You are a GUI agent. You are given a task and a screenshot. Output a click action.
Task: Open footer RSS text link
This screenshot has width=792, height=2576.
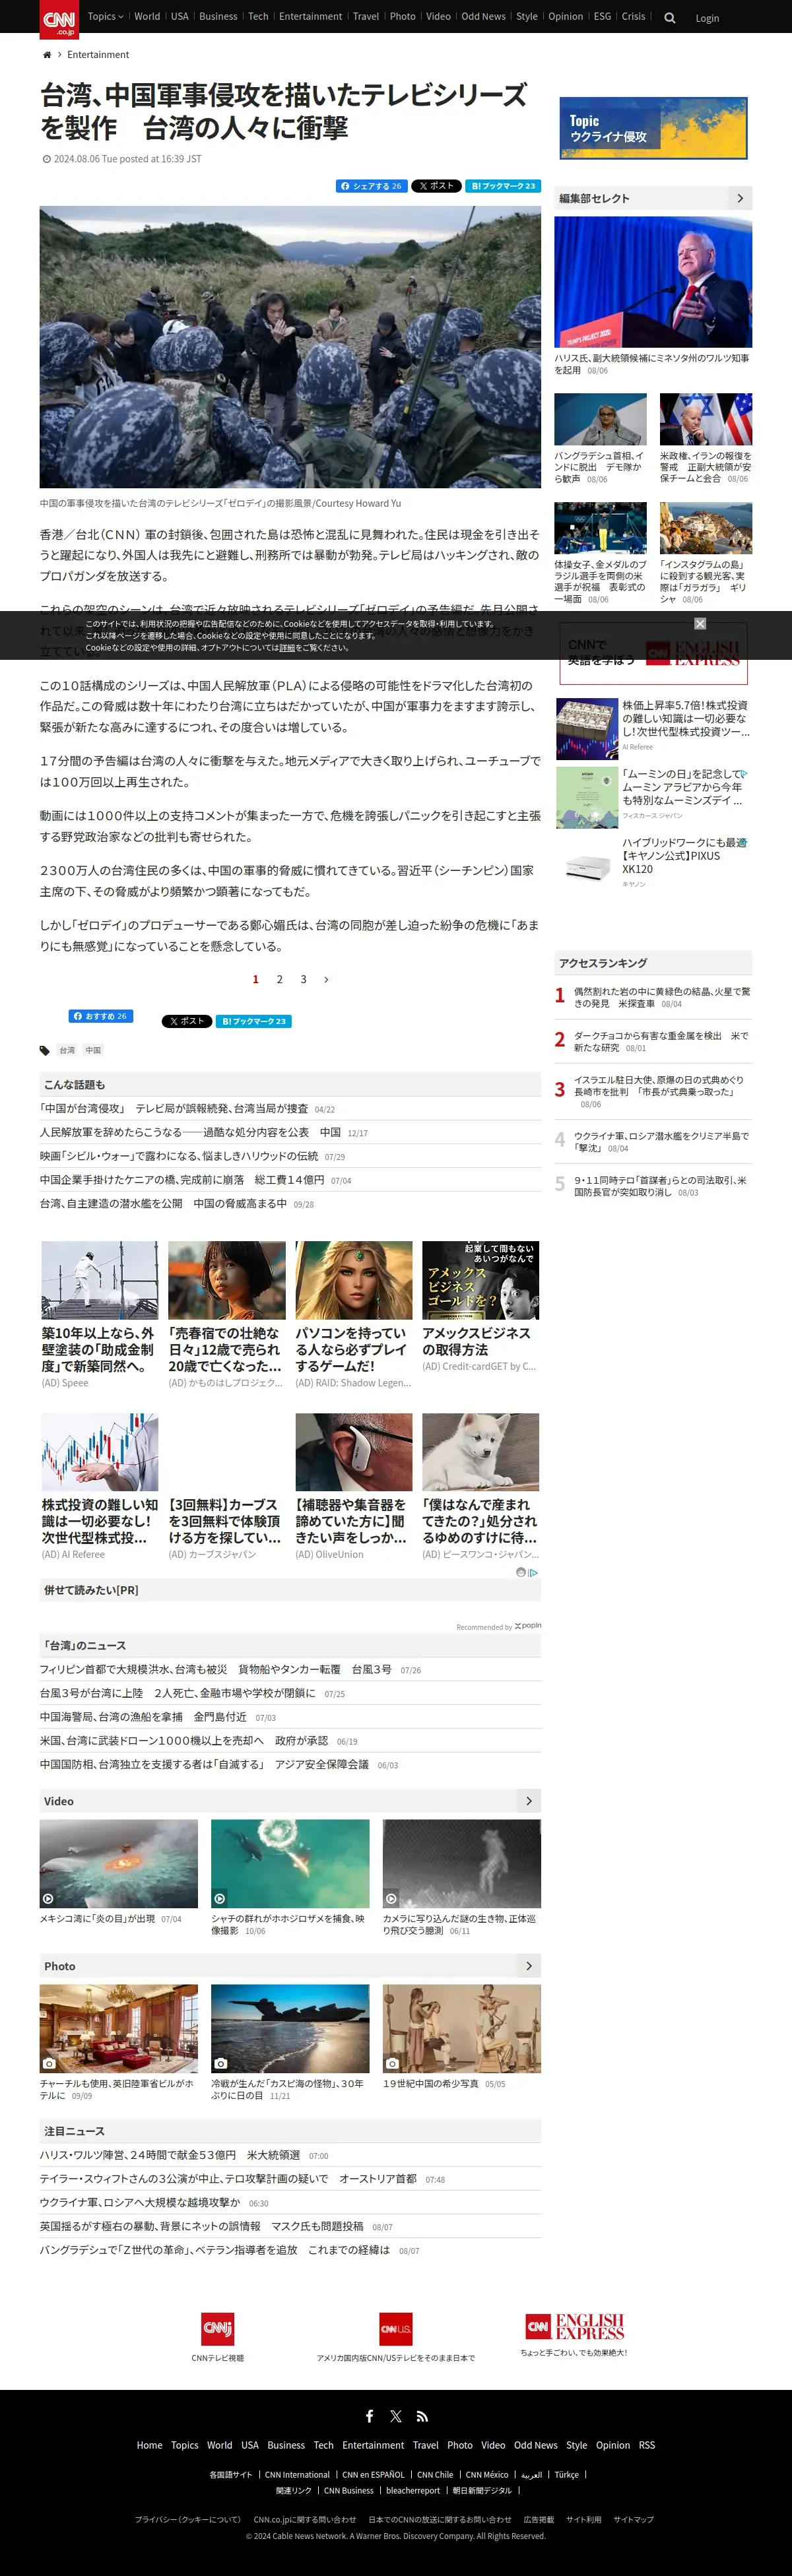(647, 2446)
